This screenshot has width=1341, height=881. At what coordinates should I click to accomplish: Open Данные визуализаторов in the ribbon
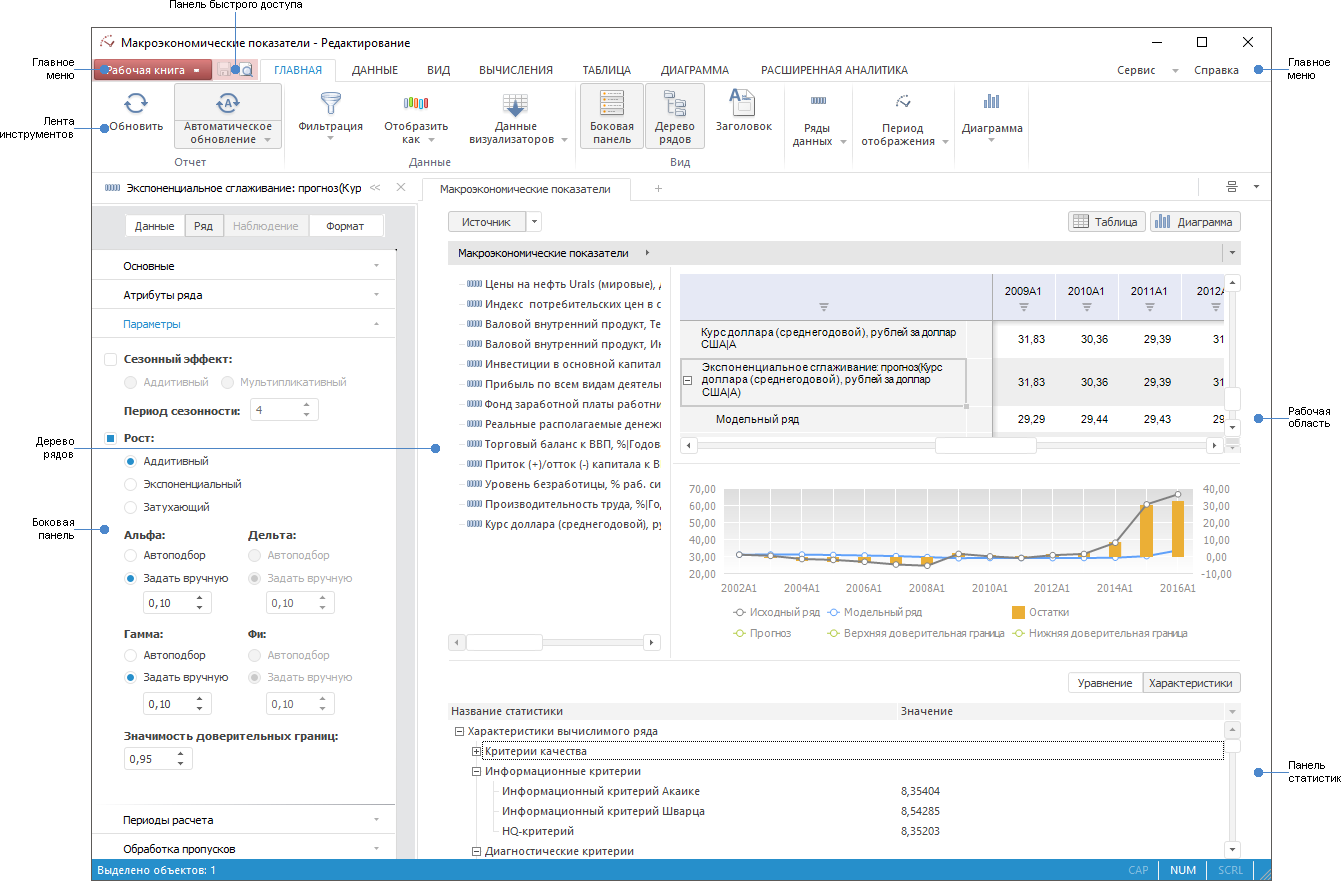click(515, 105)
